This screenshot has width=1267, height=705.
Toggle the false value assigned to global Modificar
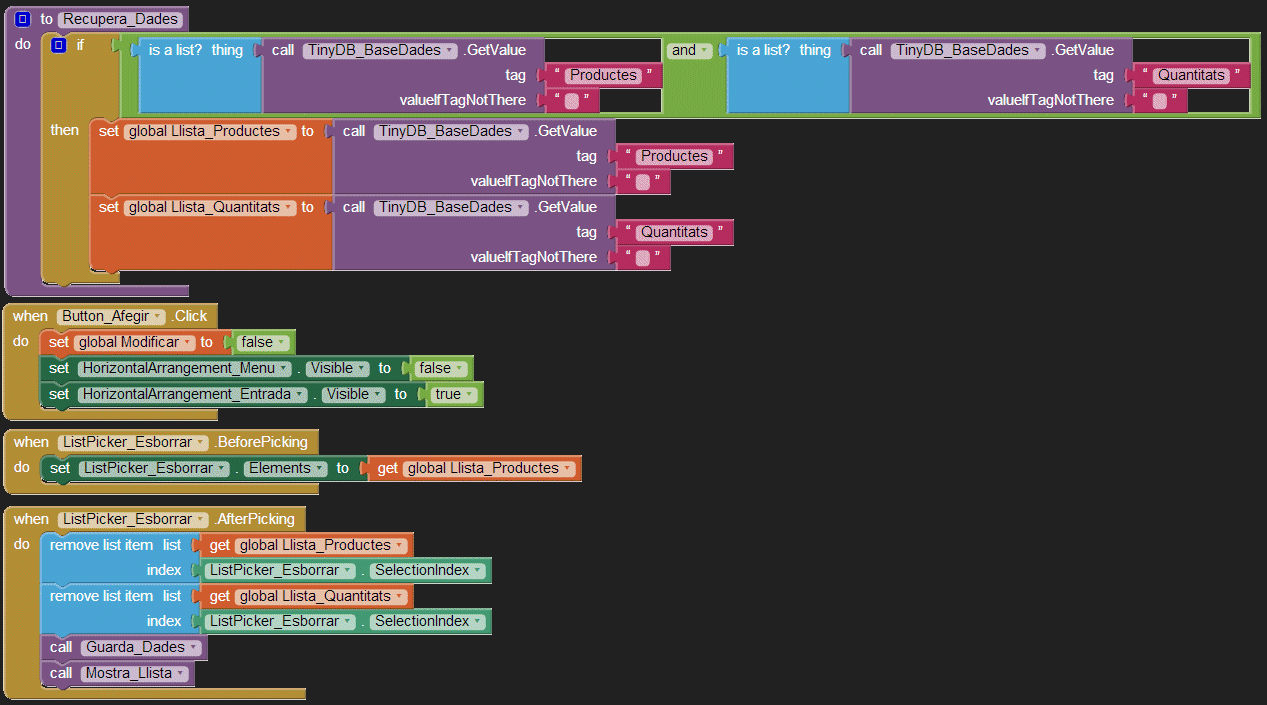click(264, 342)
